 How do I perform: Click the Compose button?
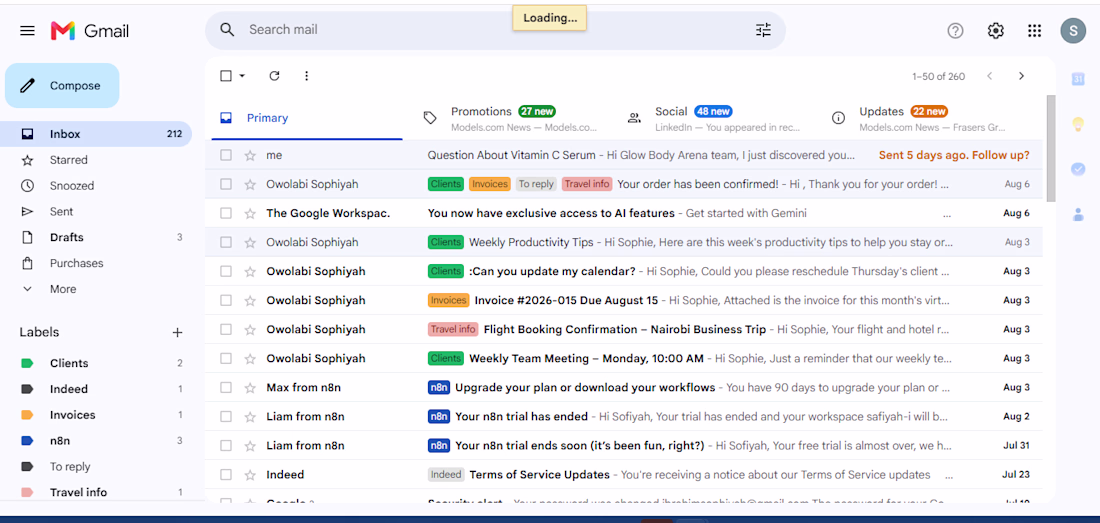pos(62,86)
